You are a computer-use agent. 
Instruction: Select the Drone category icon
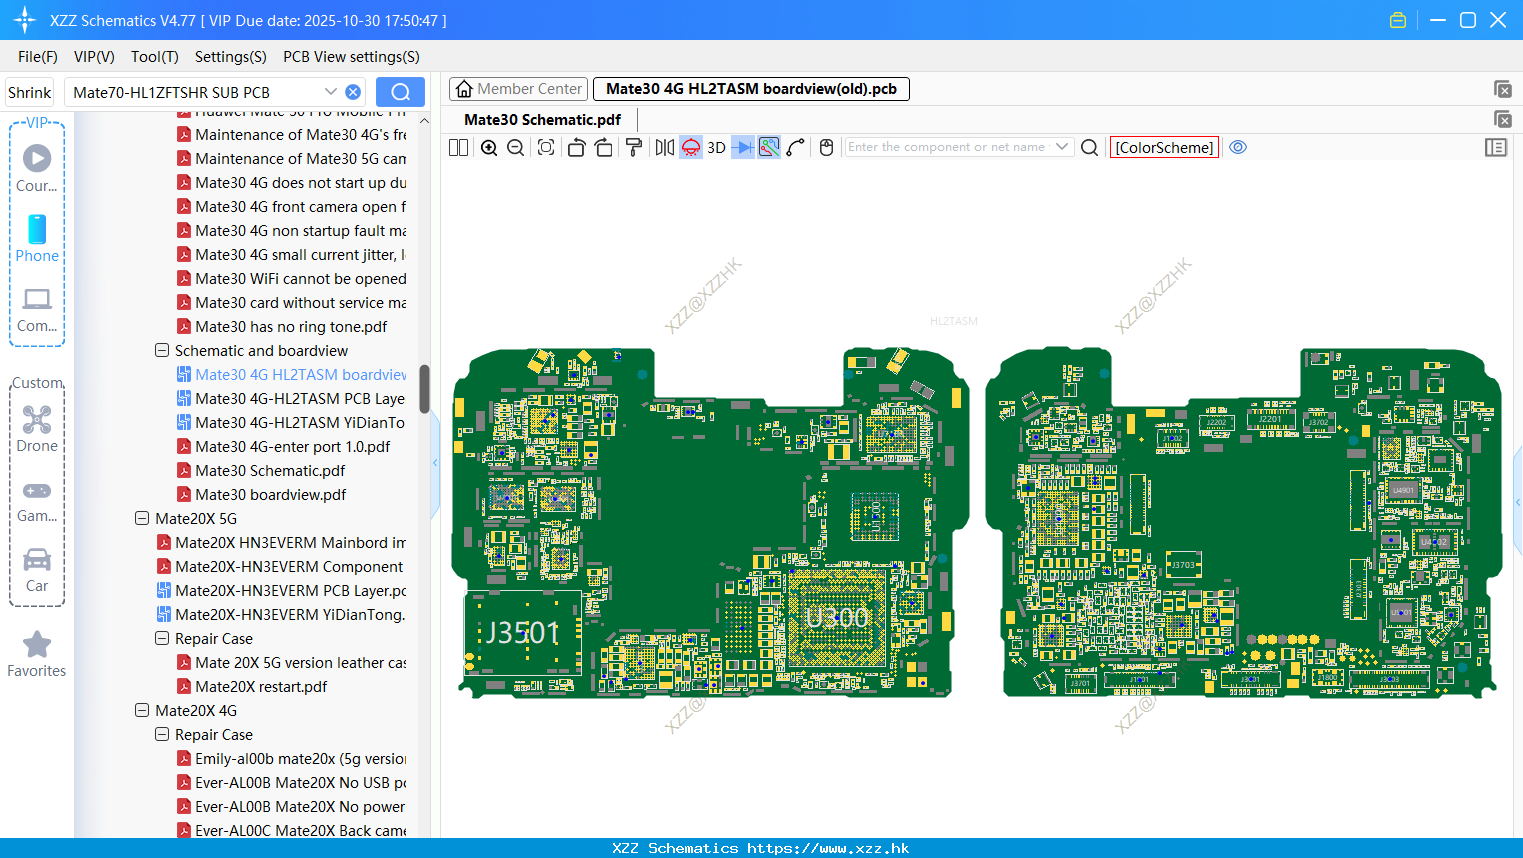tap(37, 429)
